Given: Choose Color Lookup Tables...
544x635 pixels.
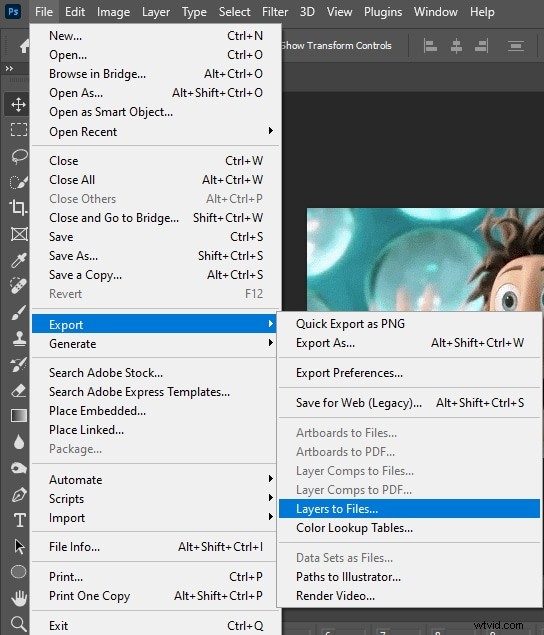Looking at the screenshot, I should pyautogui.click(x=409, y=528).
